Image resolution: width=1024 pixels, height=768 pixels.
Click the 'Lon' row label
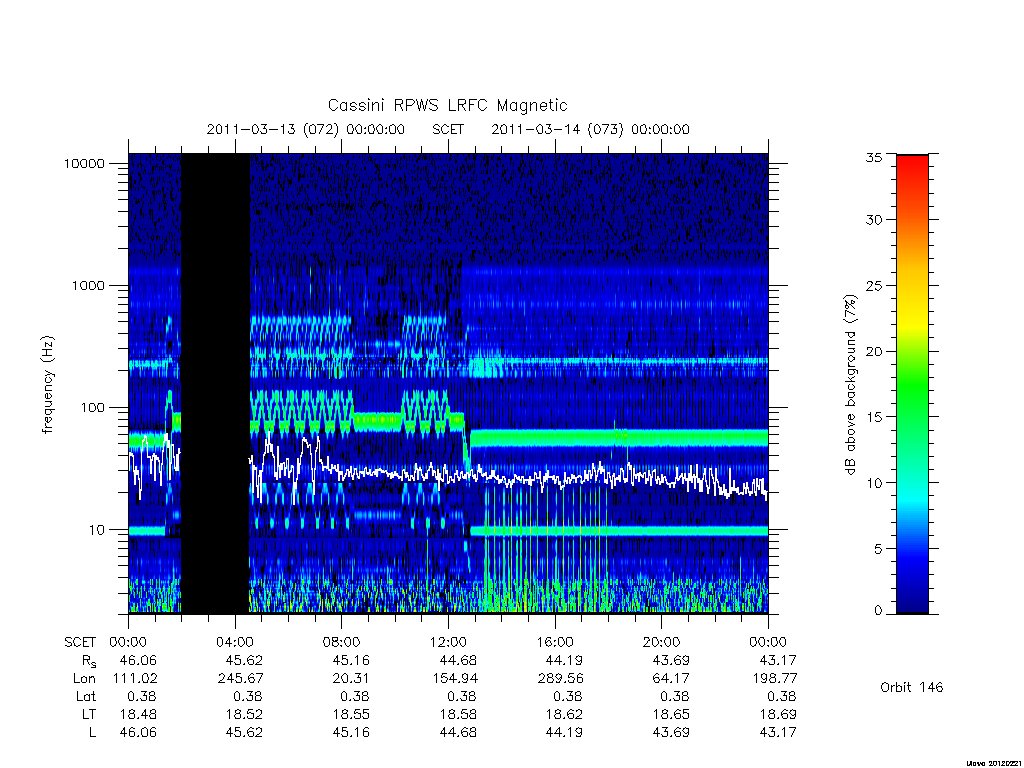click(x=84, y=679)
